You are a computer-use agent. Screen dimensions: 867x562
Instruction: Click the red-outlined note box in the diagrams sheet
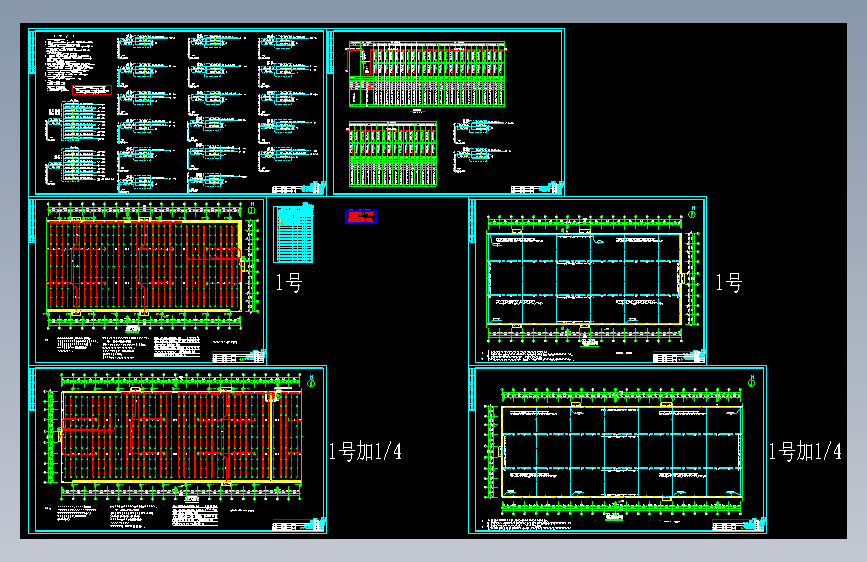[x=92, y=90]
